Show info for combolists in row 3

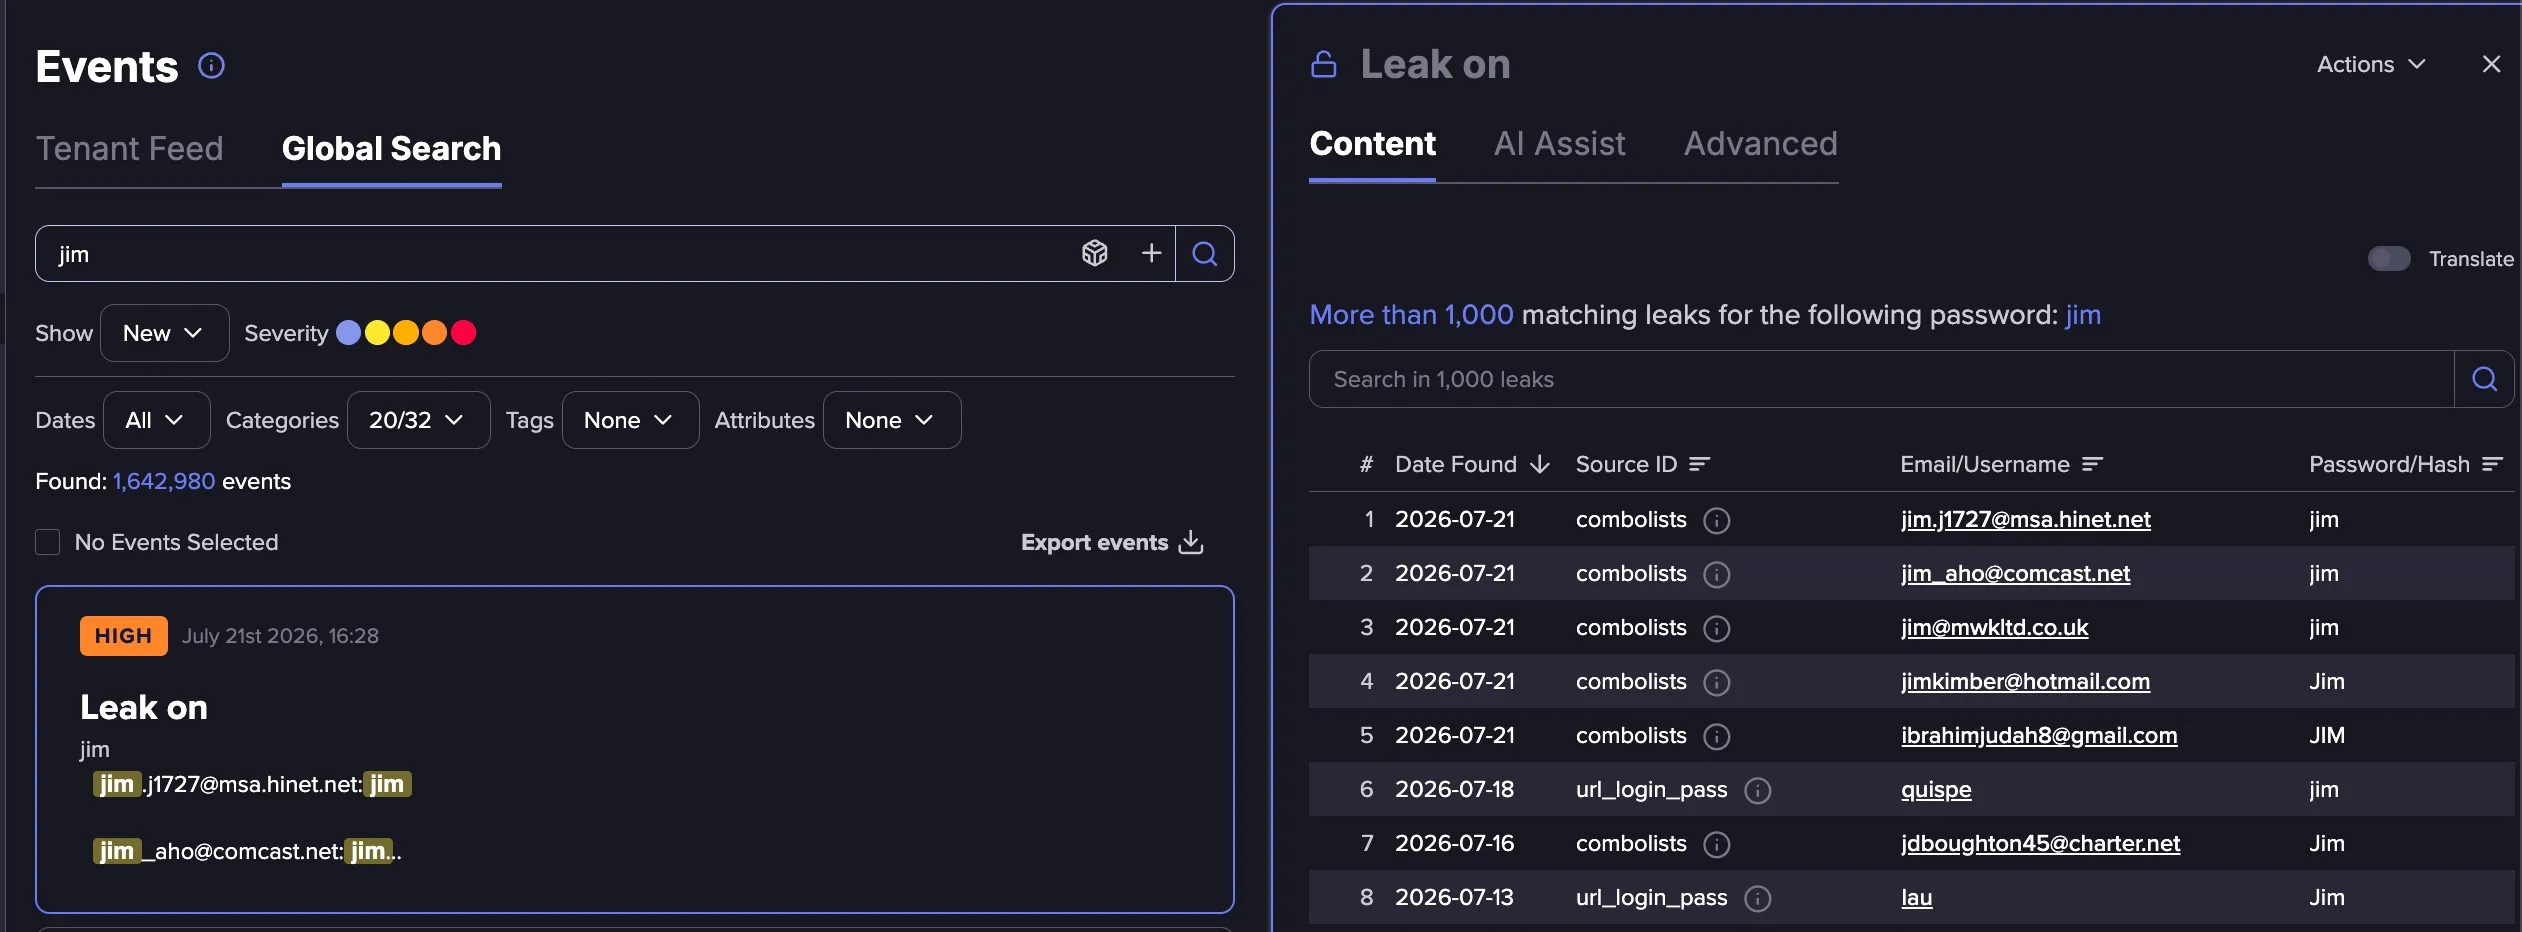[1716, 628]
